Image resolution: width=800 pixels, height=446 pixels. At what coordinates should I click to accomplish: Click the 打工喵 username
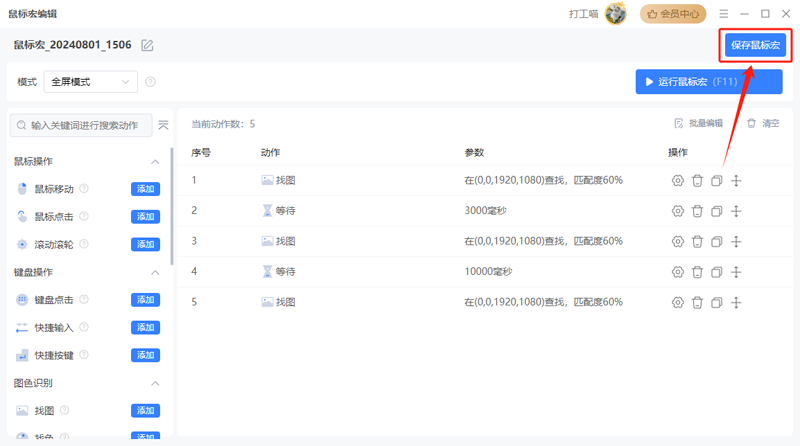tap(584, 14)
